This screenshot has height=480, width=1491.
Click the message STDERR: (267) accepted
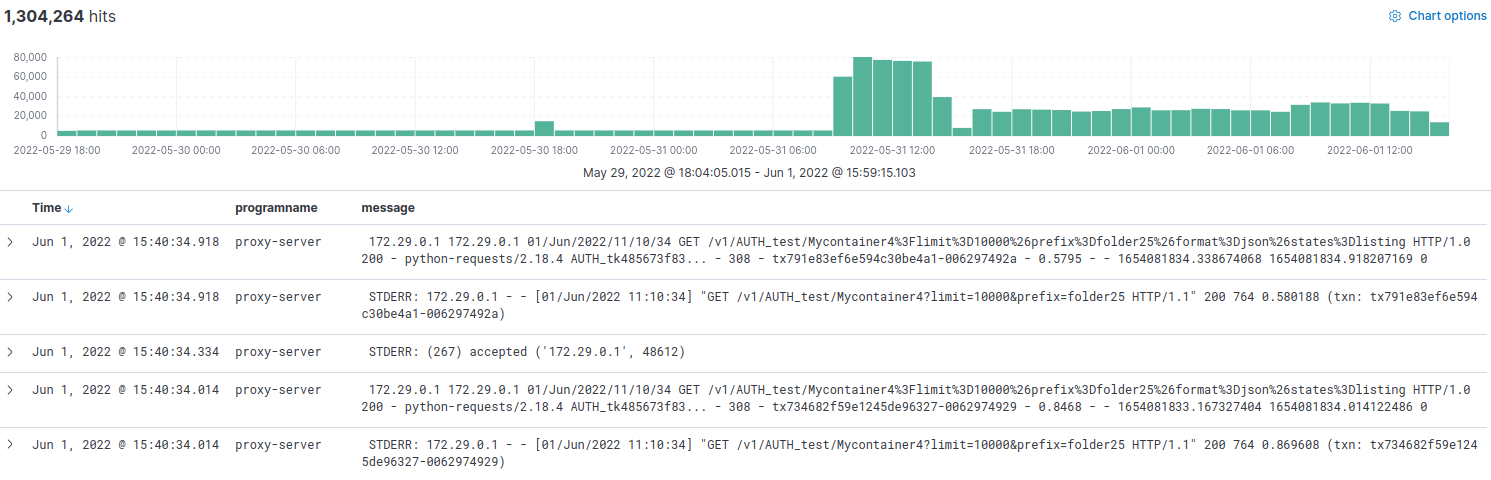click(527, 352)
